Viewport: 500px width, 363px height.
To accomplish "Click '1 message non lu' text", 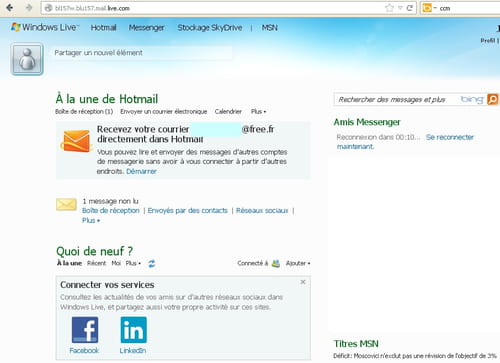I will click(110, 201).
